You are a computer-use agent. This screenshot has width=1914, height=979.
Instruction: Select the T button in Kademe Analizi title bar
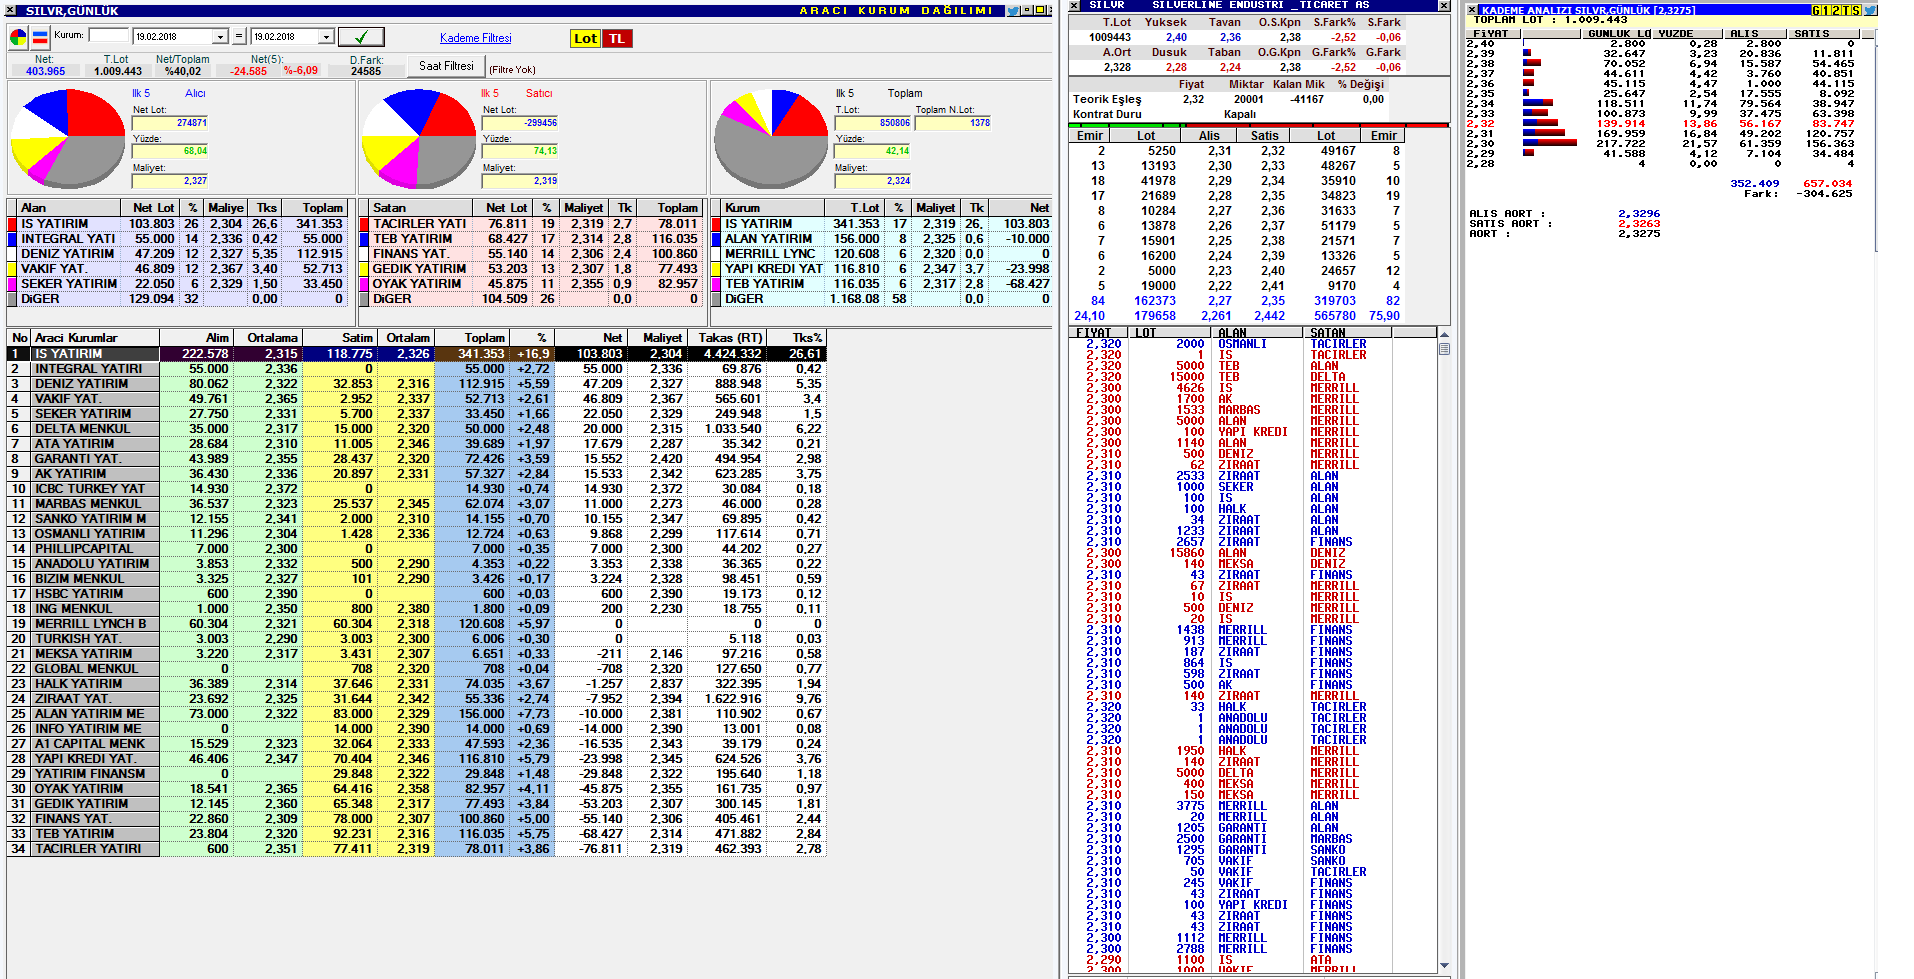point(1847,10)
